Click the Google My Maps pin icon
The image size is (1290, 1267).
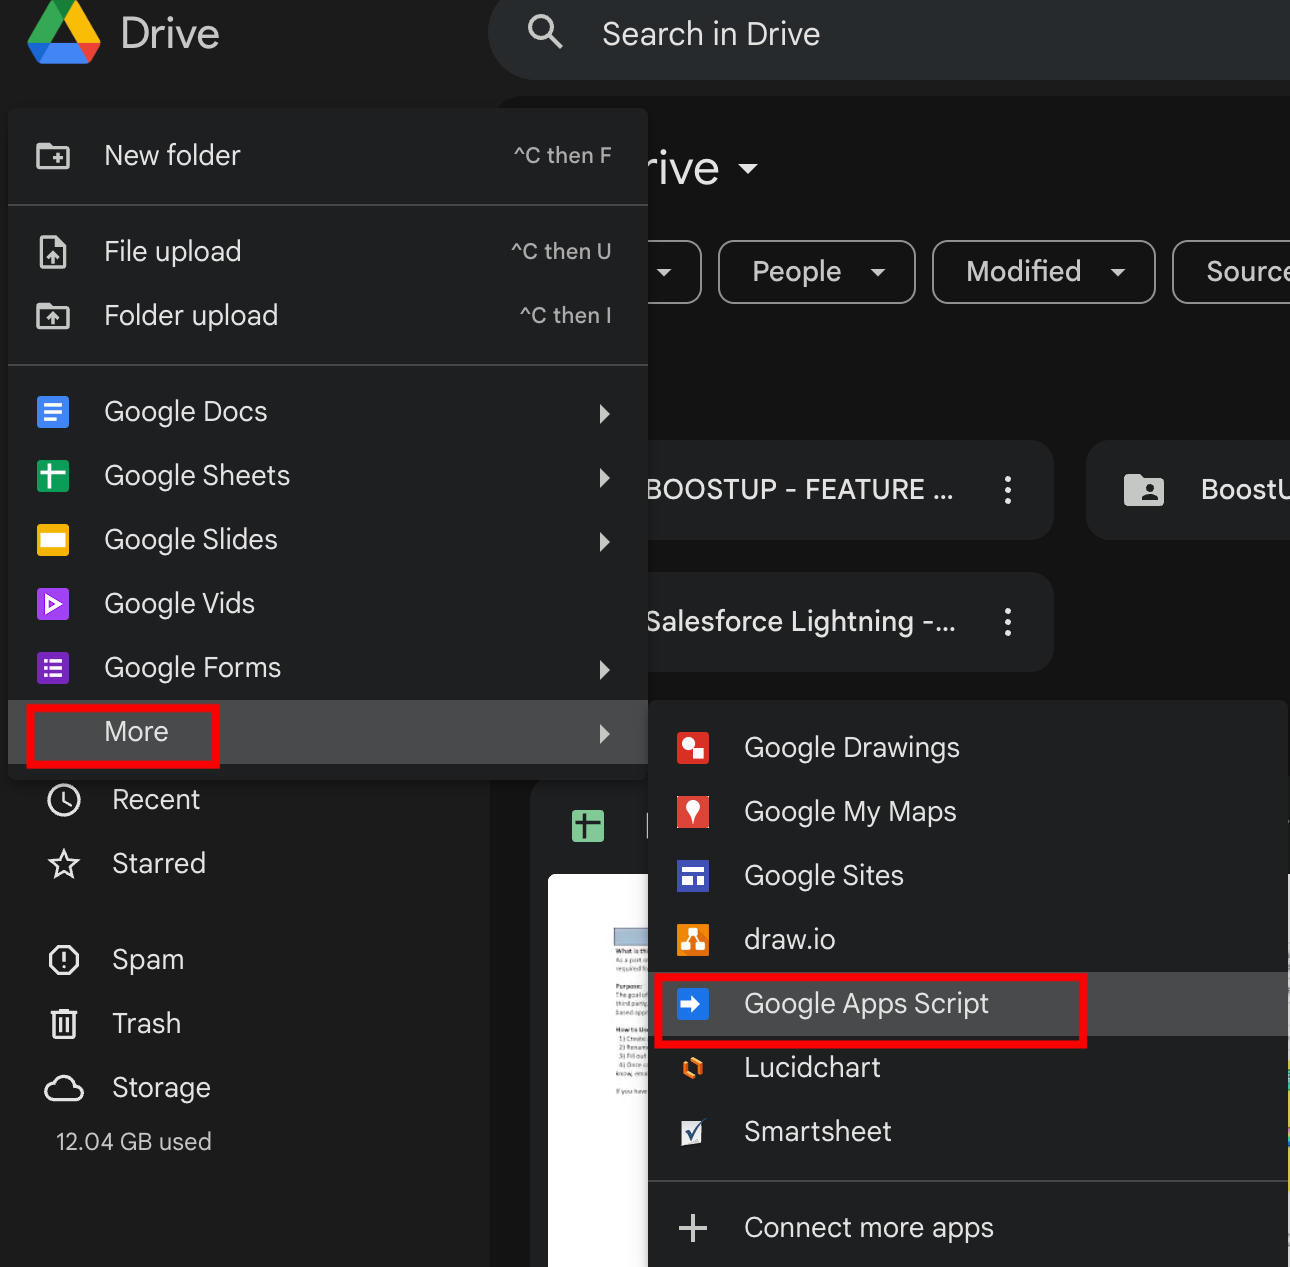tap(693, 812)
